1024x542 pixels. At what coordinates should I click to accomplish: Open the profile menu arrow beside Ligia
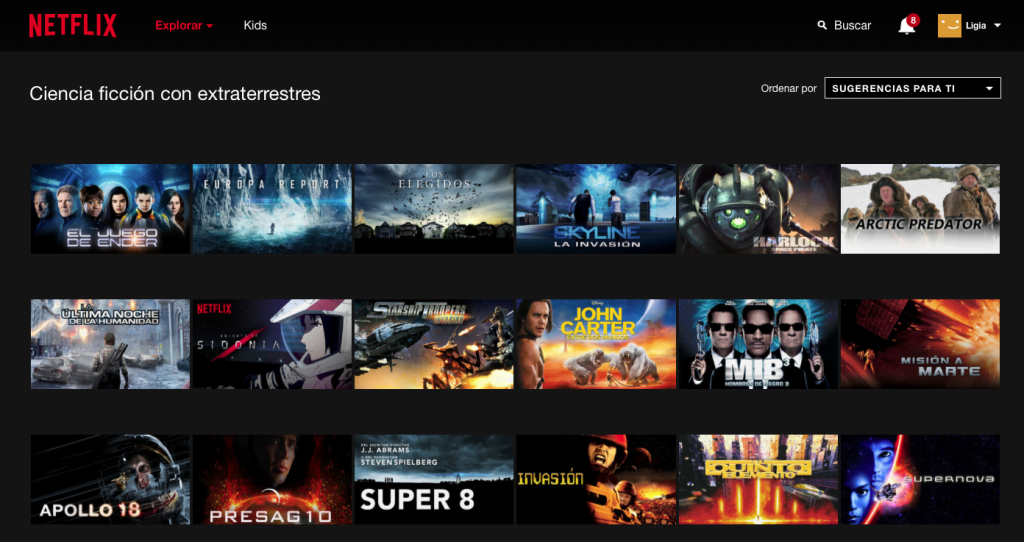pyautogui.click(x=997, y=25)
